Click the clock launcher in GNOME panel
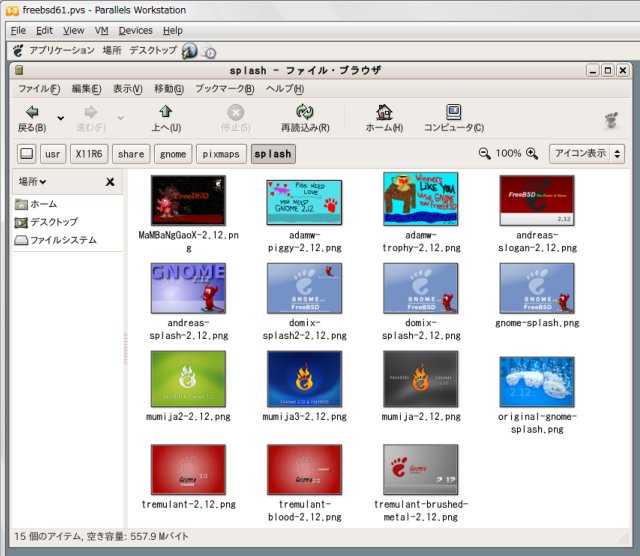Viewport: 640px width, 556px height. click(209, 52)
